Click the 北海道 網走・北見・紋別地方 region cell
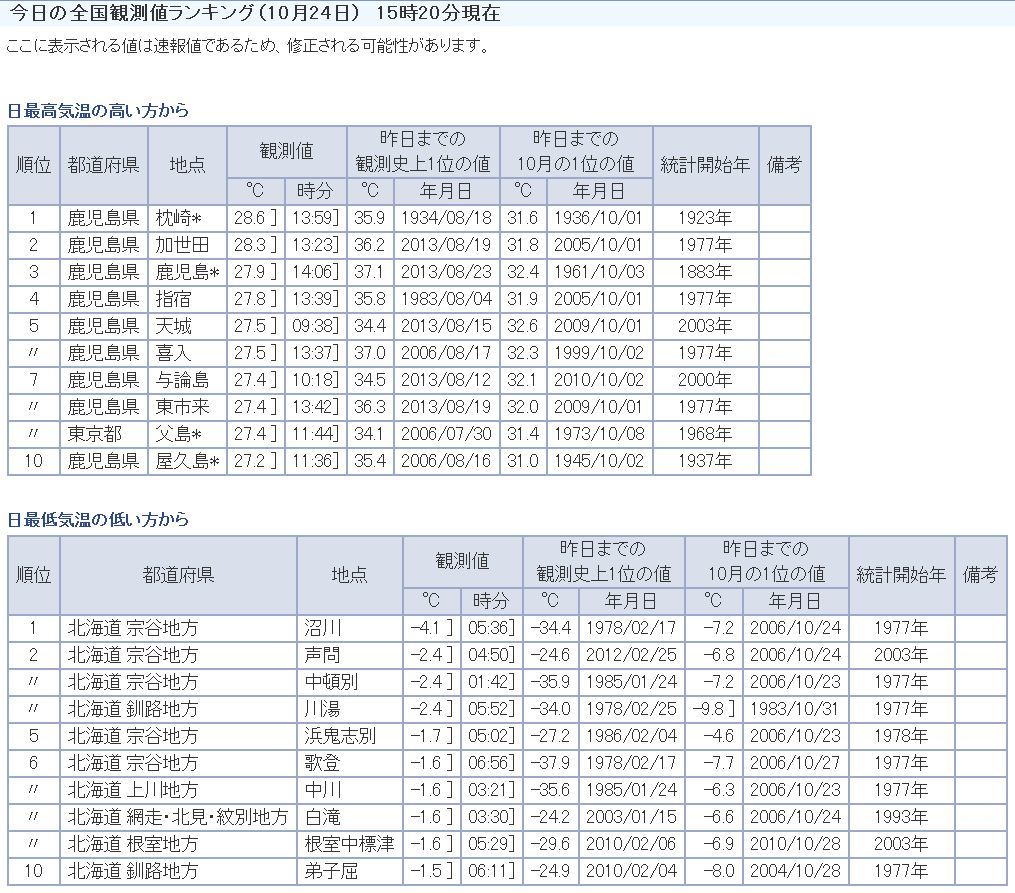Image resolution: width=1015 pixels, height=893 pixels. 177,817
